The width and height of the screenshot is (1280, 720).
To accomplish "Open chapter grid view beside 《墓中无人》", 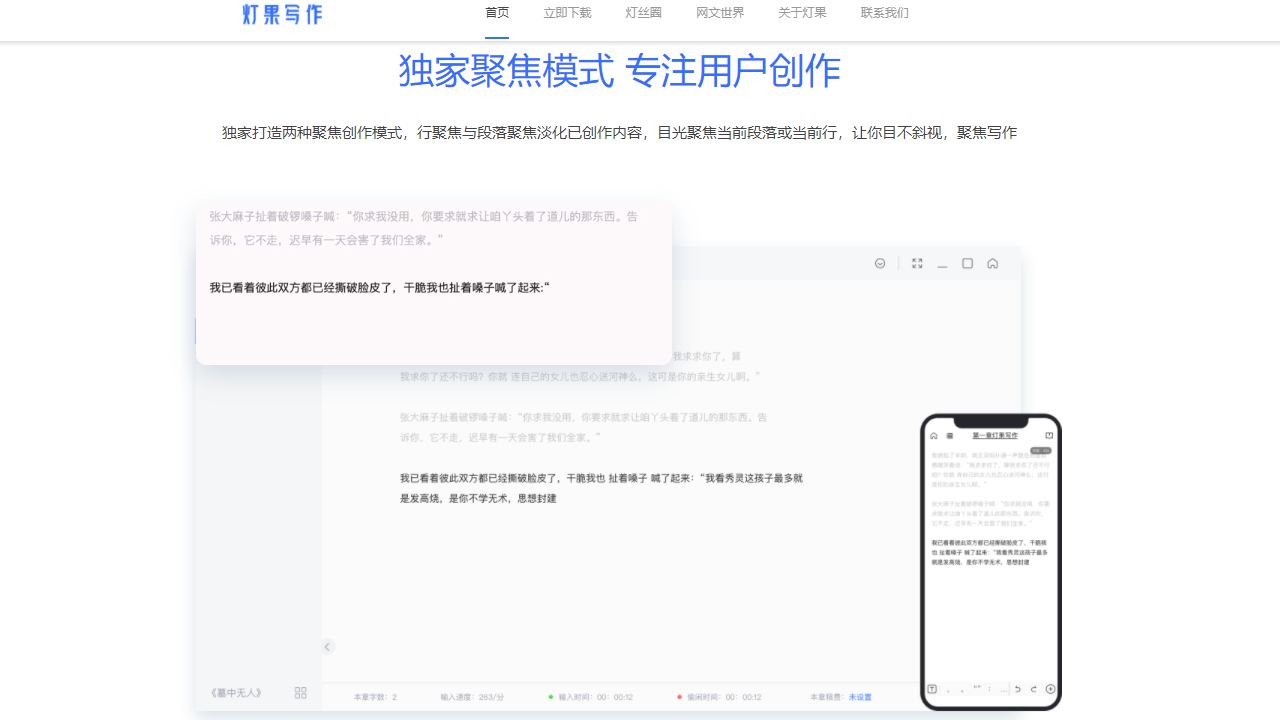I will pyautogui.click(x=300, y=692).
